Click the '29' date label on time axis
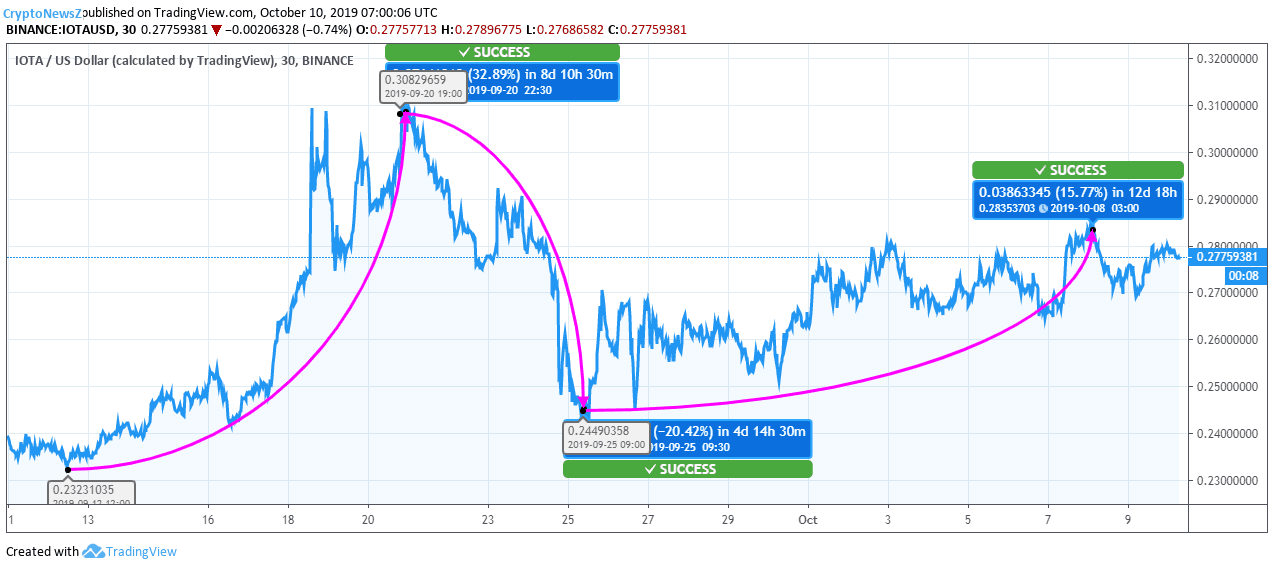This screenshot has height=569, width=1274. click(x=728, y=520)
